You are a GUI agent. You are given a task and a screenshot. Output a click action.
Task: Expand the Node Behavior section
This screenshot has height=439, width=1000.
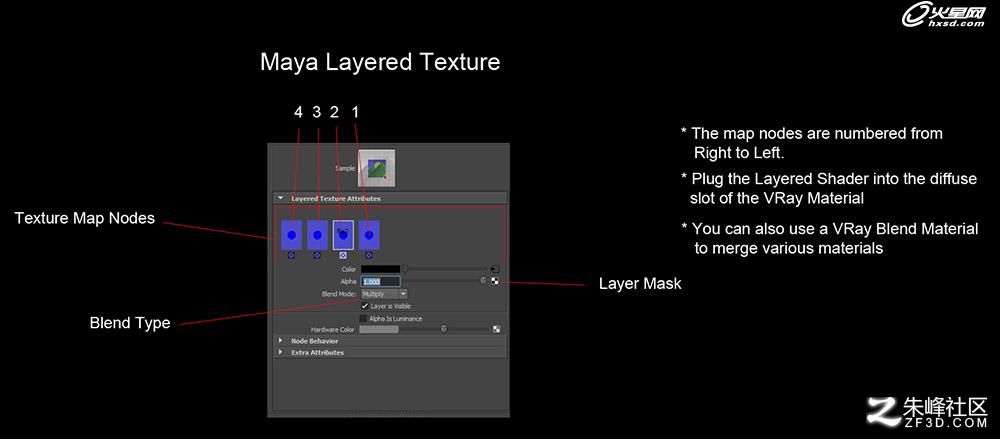click(280, 341)
